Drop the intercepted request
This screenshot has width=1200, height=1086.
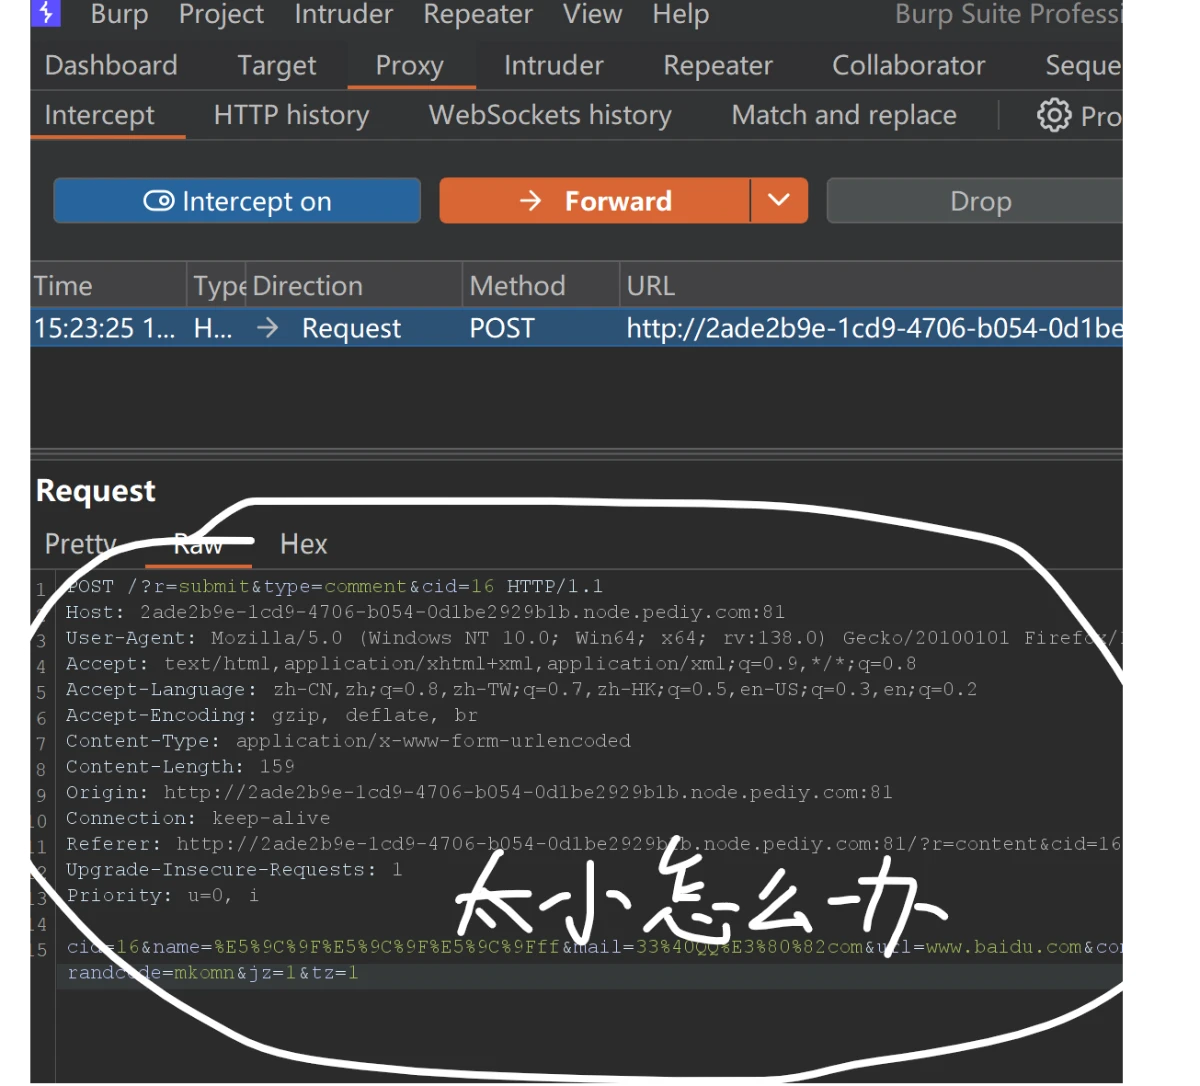(980, 201)
